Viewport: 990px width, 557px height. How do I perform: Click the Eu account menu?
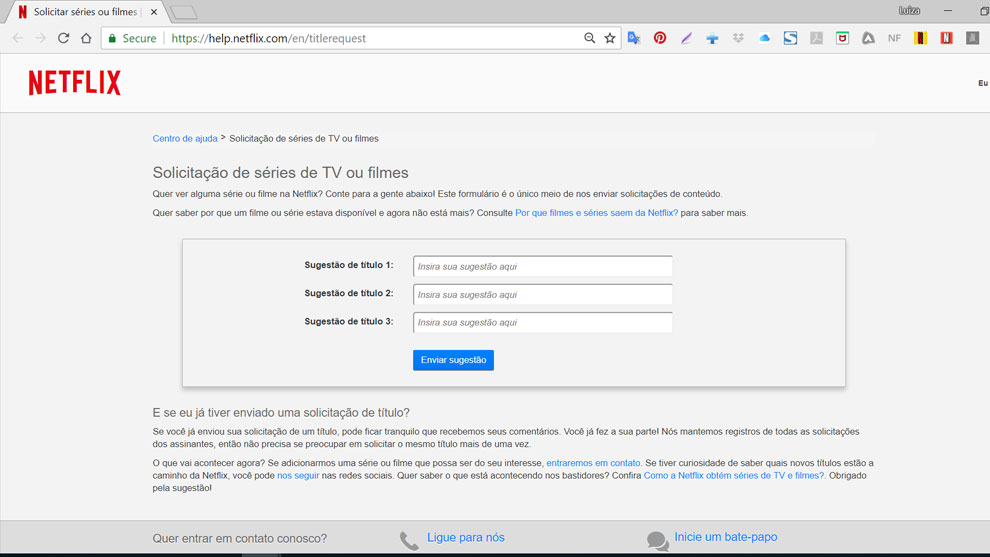click(983, 83)
